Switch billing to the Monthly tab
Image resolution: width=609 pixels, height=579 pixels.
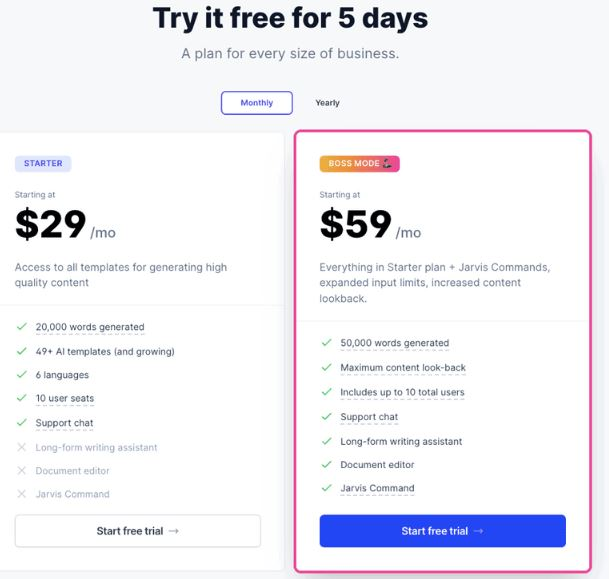256,103
